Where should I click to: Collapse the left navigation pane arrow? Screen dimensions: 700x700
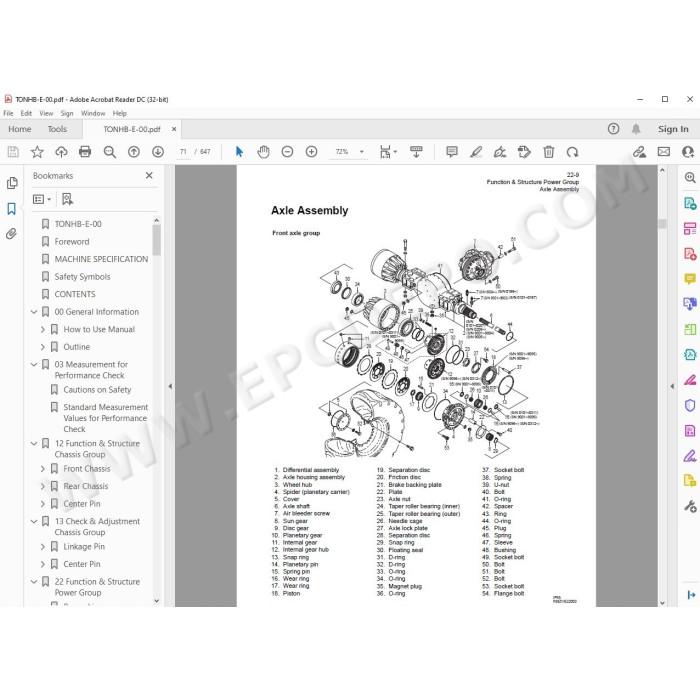(x=170, y=386)
